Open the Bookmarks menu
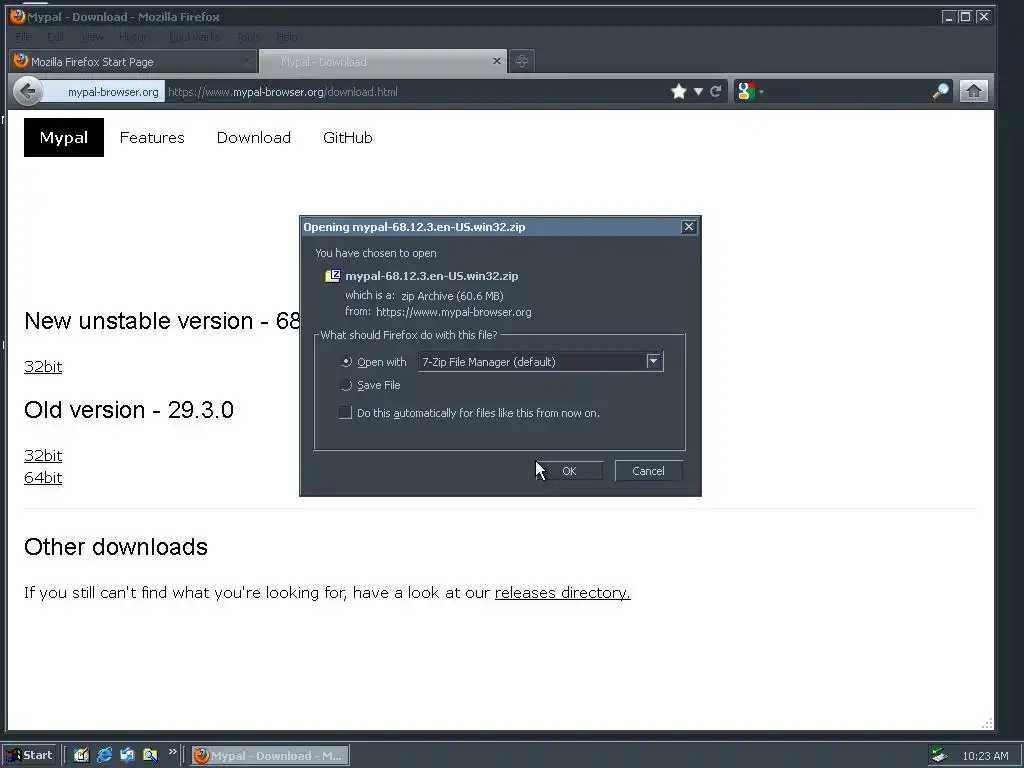 click(195, 37)
